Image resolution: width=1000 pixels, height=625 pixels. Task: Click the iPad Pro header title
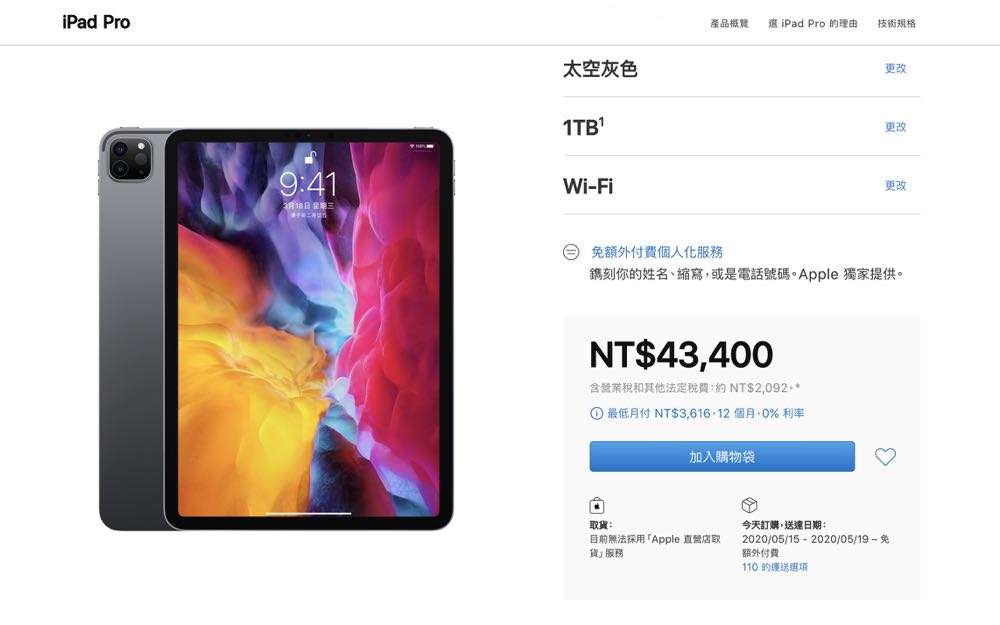click(x=96, y=22)
